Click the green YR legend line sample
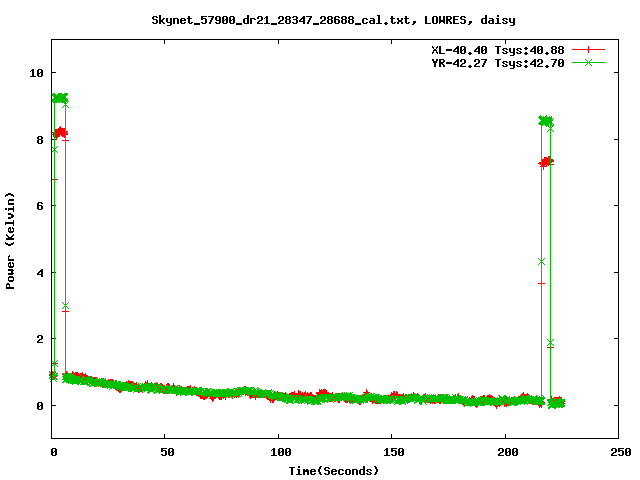 click(588, 62)
